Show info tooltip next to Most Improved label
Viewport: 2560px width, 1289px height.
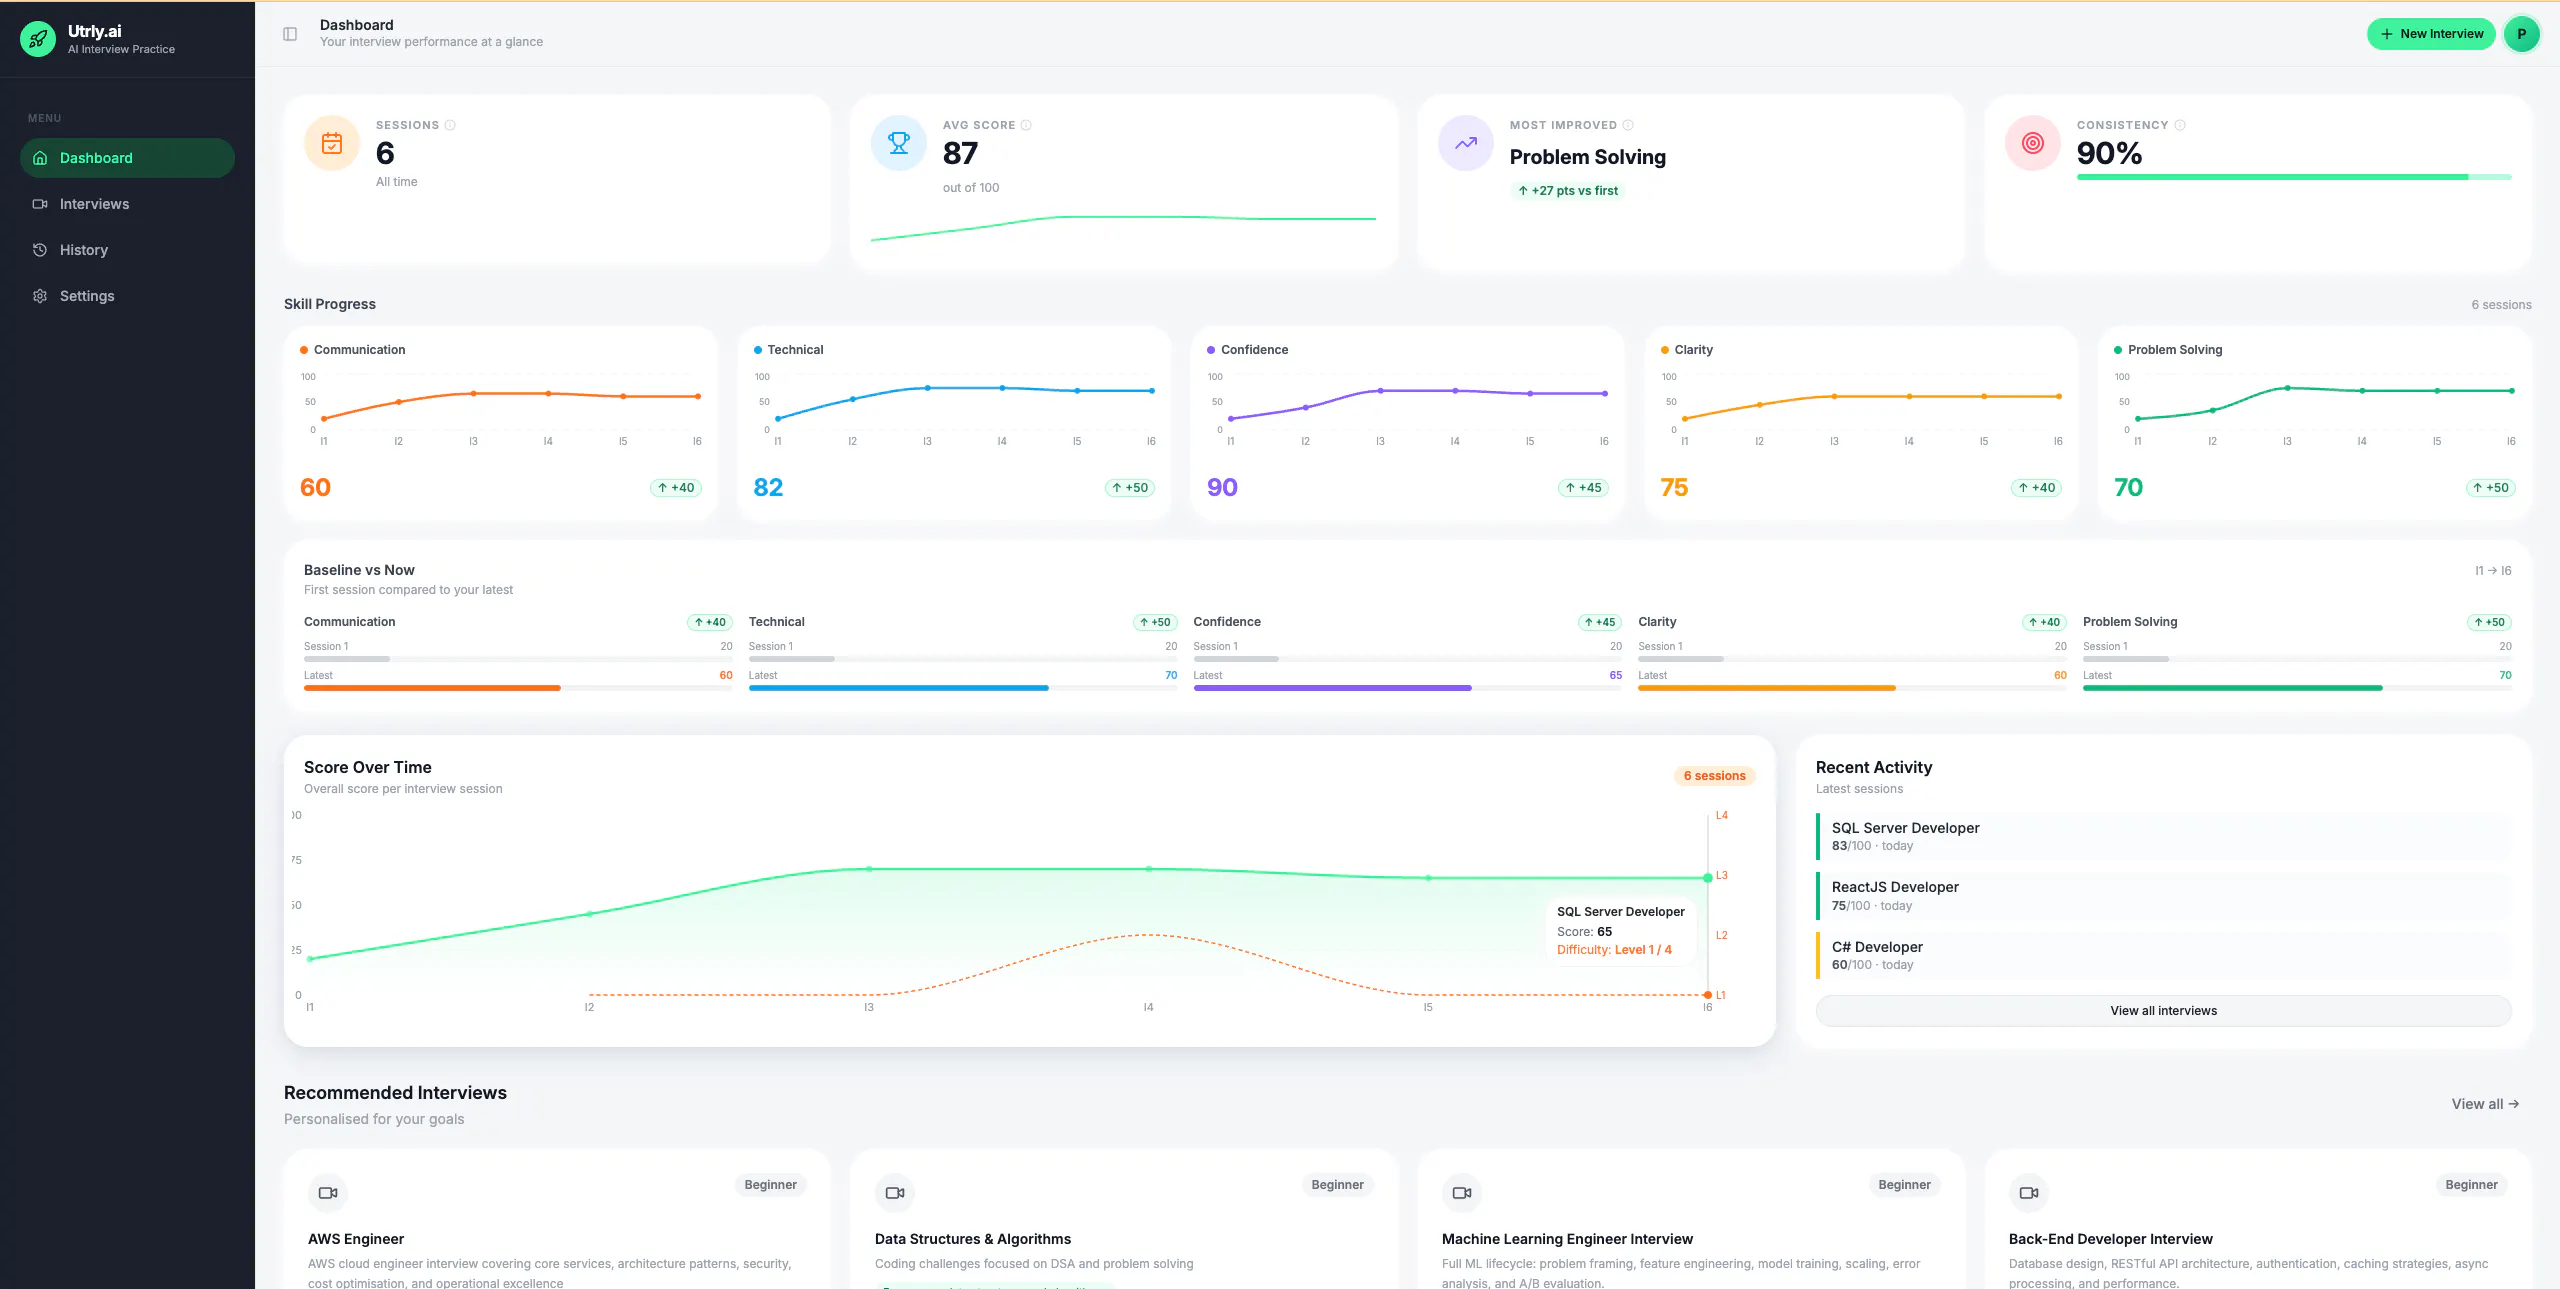pyautogui.click(x=1628, y=125)
